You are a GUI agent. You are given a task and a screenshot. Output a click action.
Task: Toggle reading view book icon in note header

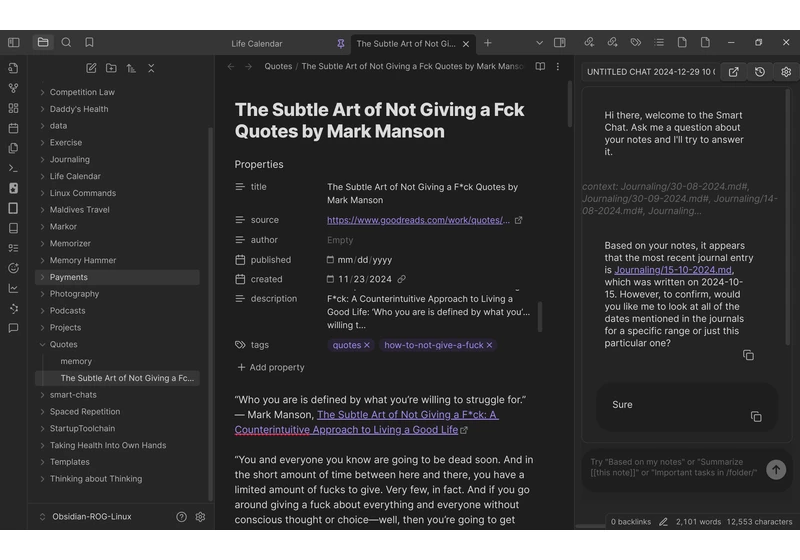tap(540, 66)
